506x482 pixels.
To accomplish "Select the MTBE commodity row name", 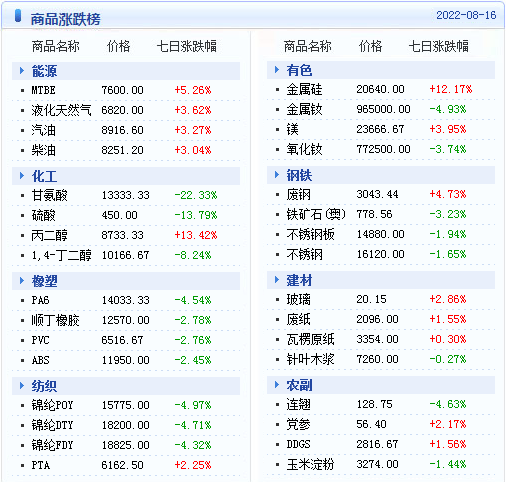I will pyautogui.click(x=43, y=90).
